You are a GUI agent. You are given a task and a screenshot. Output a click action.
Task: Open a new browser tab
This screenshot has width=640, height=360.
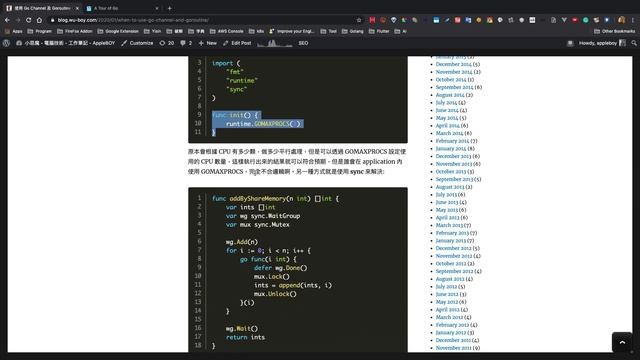(x=169, y=8)
